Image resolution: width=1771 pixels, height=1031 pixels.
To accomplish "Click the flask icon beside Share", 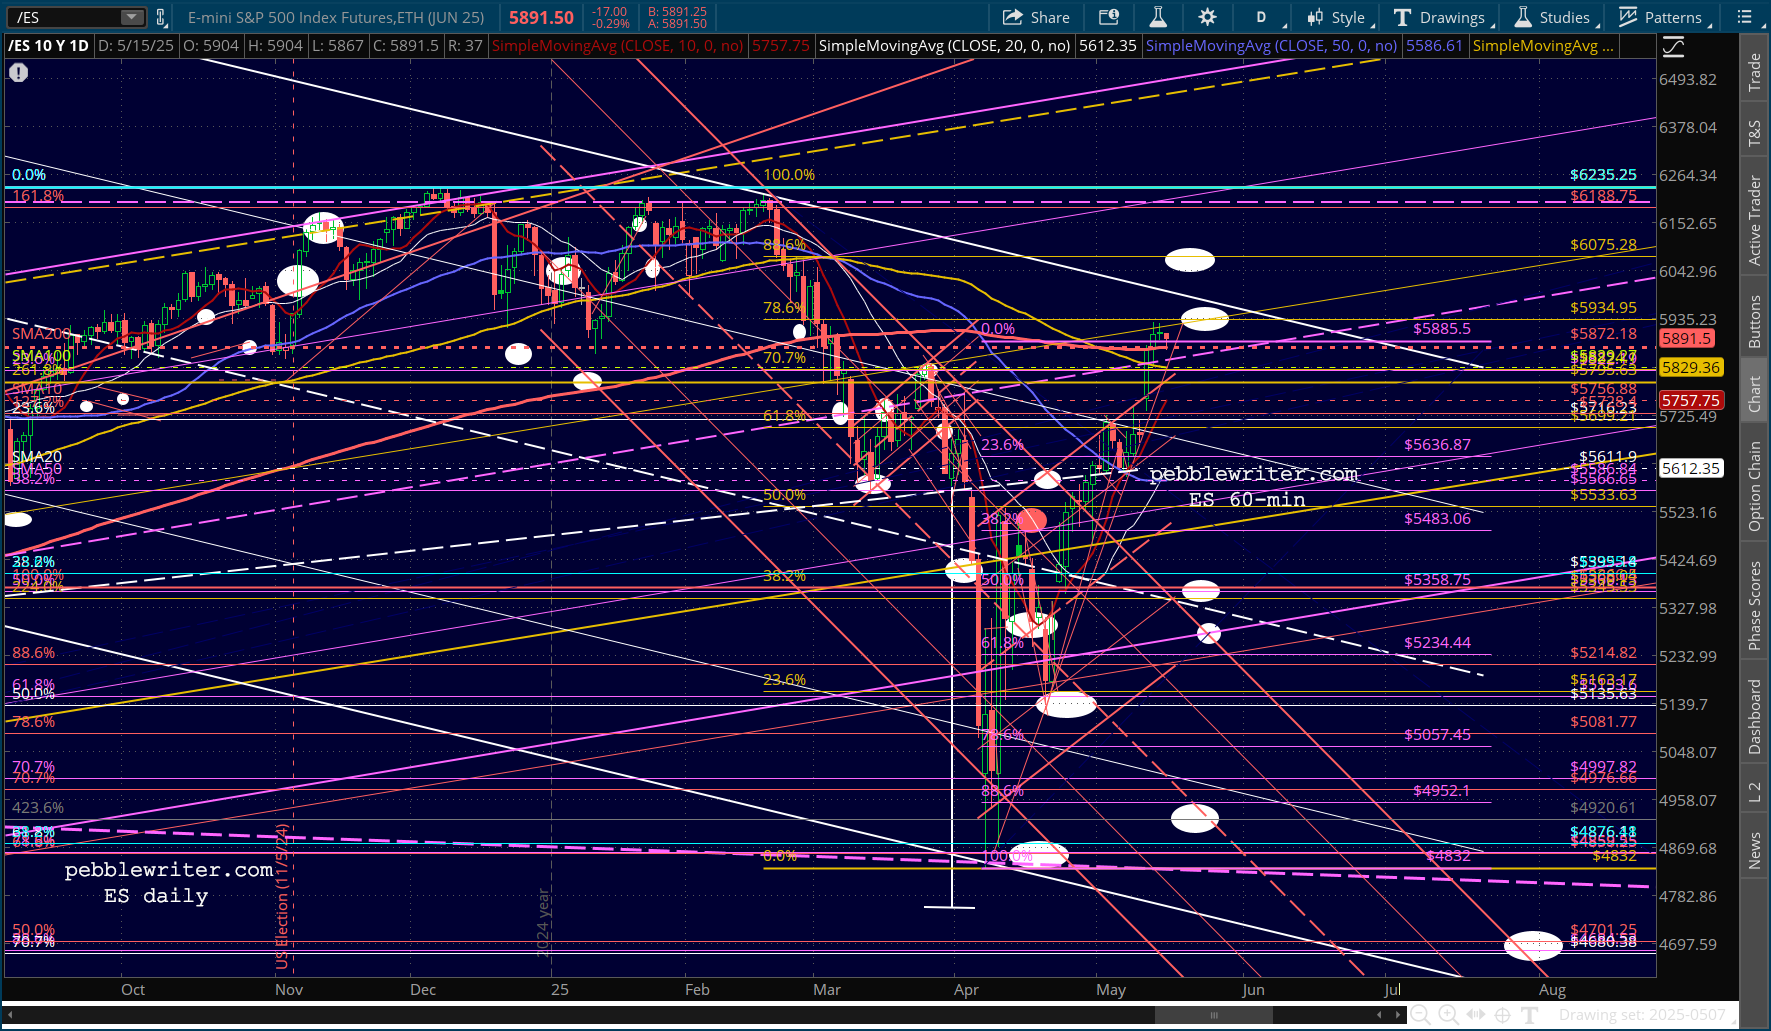I will coord(1157,17).
